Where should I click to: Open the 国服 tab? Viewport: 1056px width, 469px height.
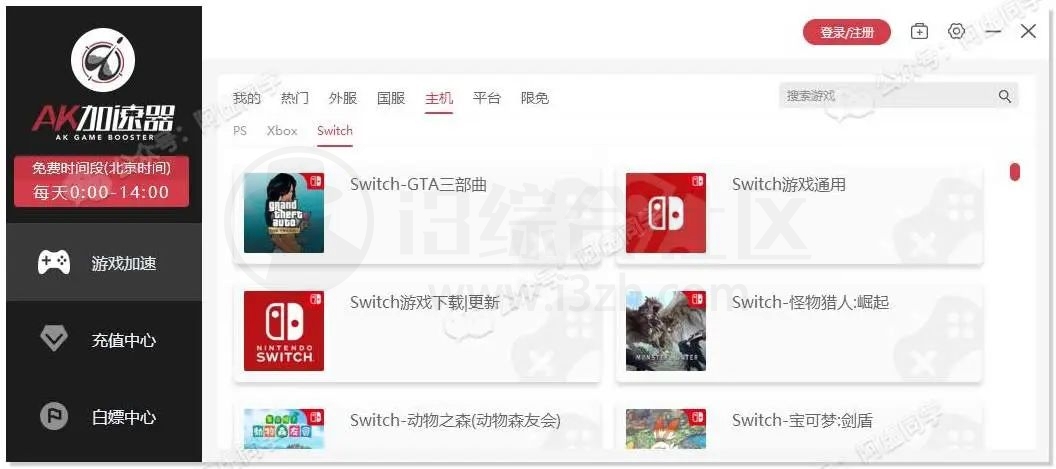pyautogui.click(x=391, y=98)
